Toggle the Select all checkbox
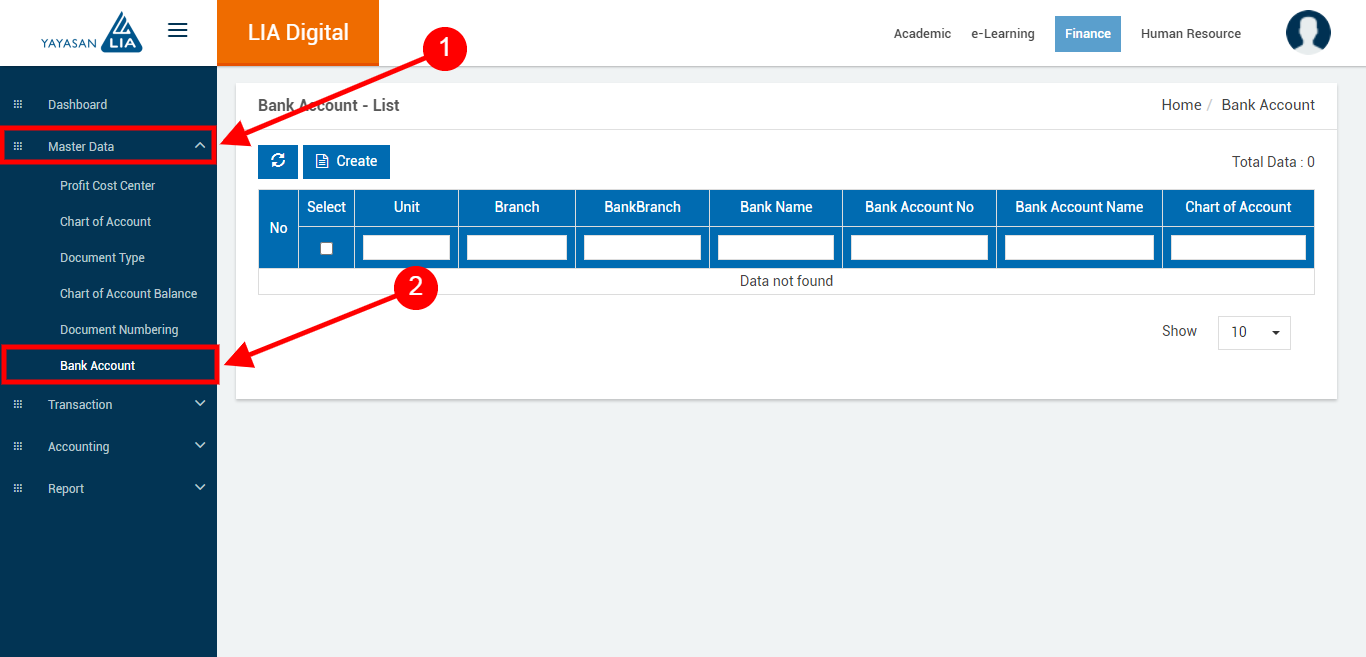Viewport: 1366px width, 657px height. (x=326, y=248)
